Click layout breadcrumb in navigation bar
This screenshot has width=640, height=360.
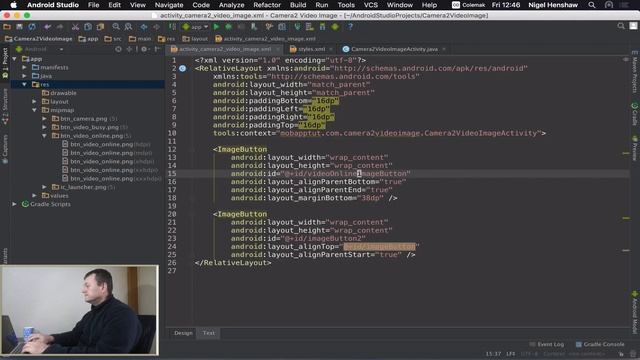pyautogui.click(x=195, y=39)
